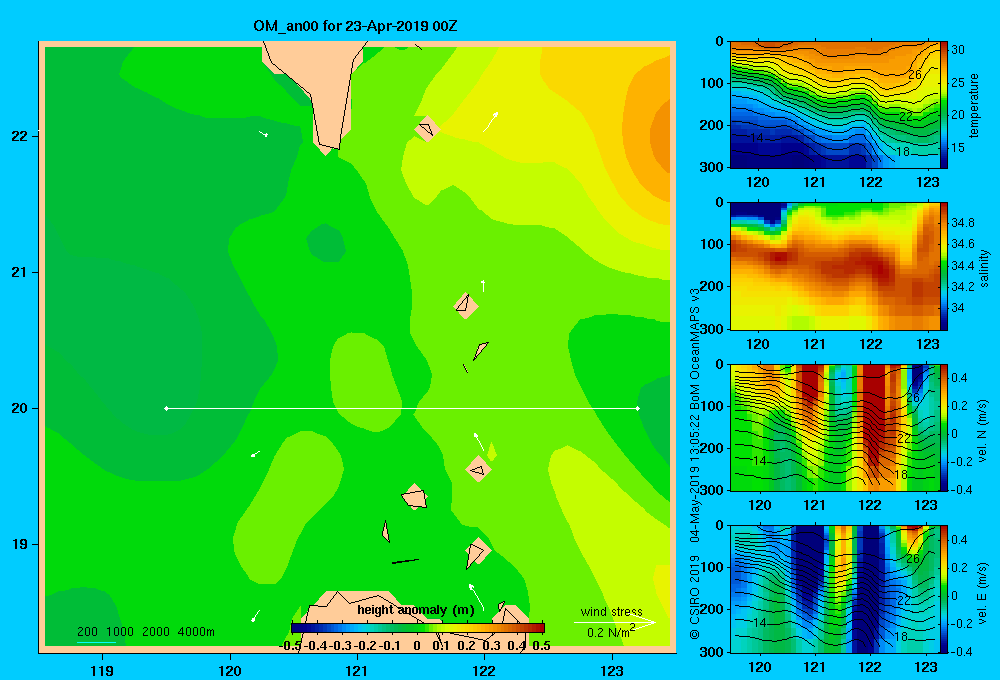Open the eastward velocity cross-section panel
The height and width of the screenshot is (680, 1000).
coord(834,589)
